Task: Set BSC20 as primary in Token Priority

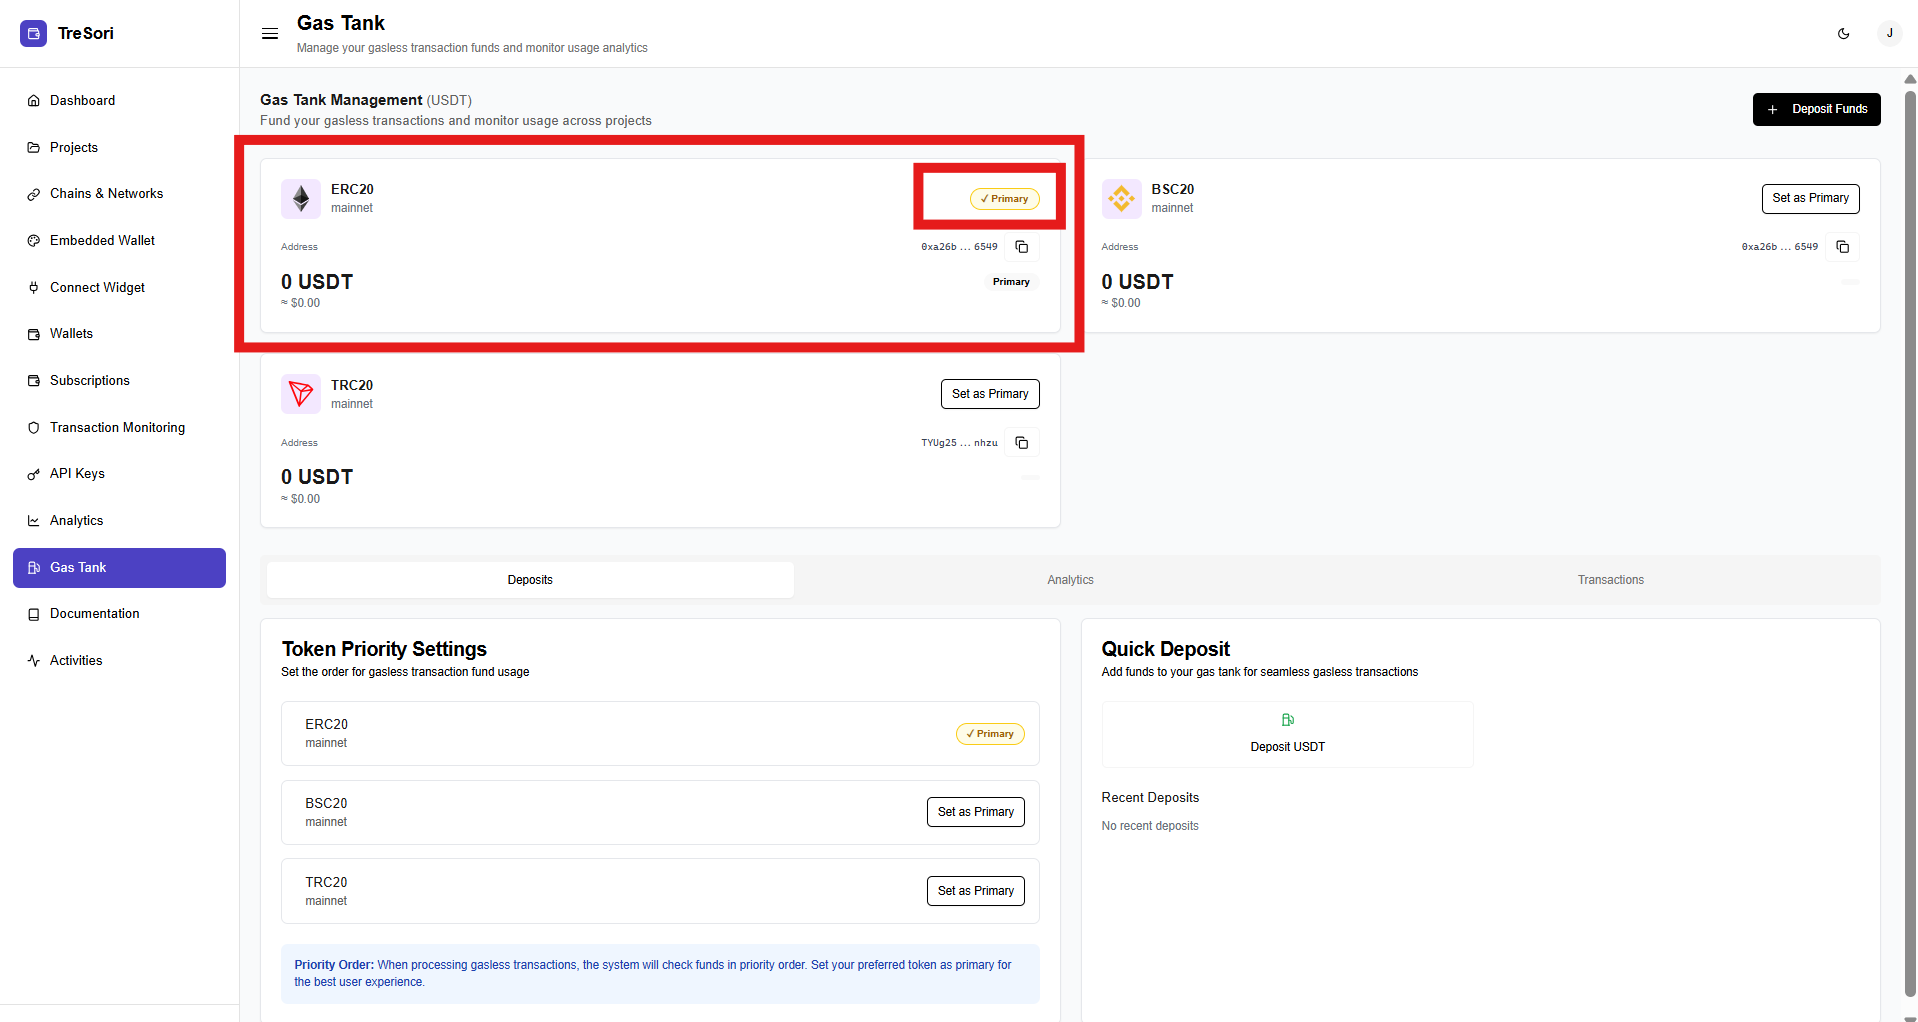Action: 975,812
